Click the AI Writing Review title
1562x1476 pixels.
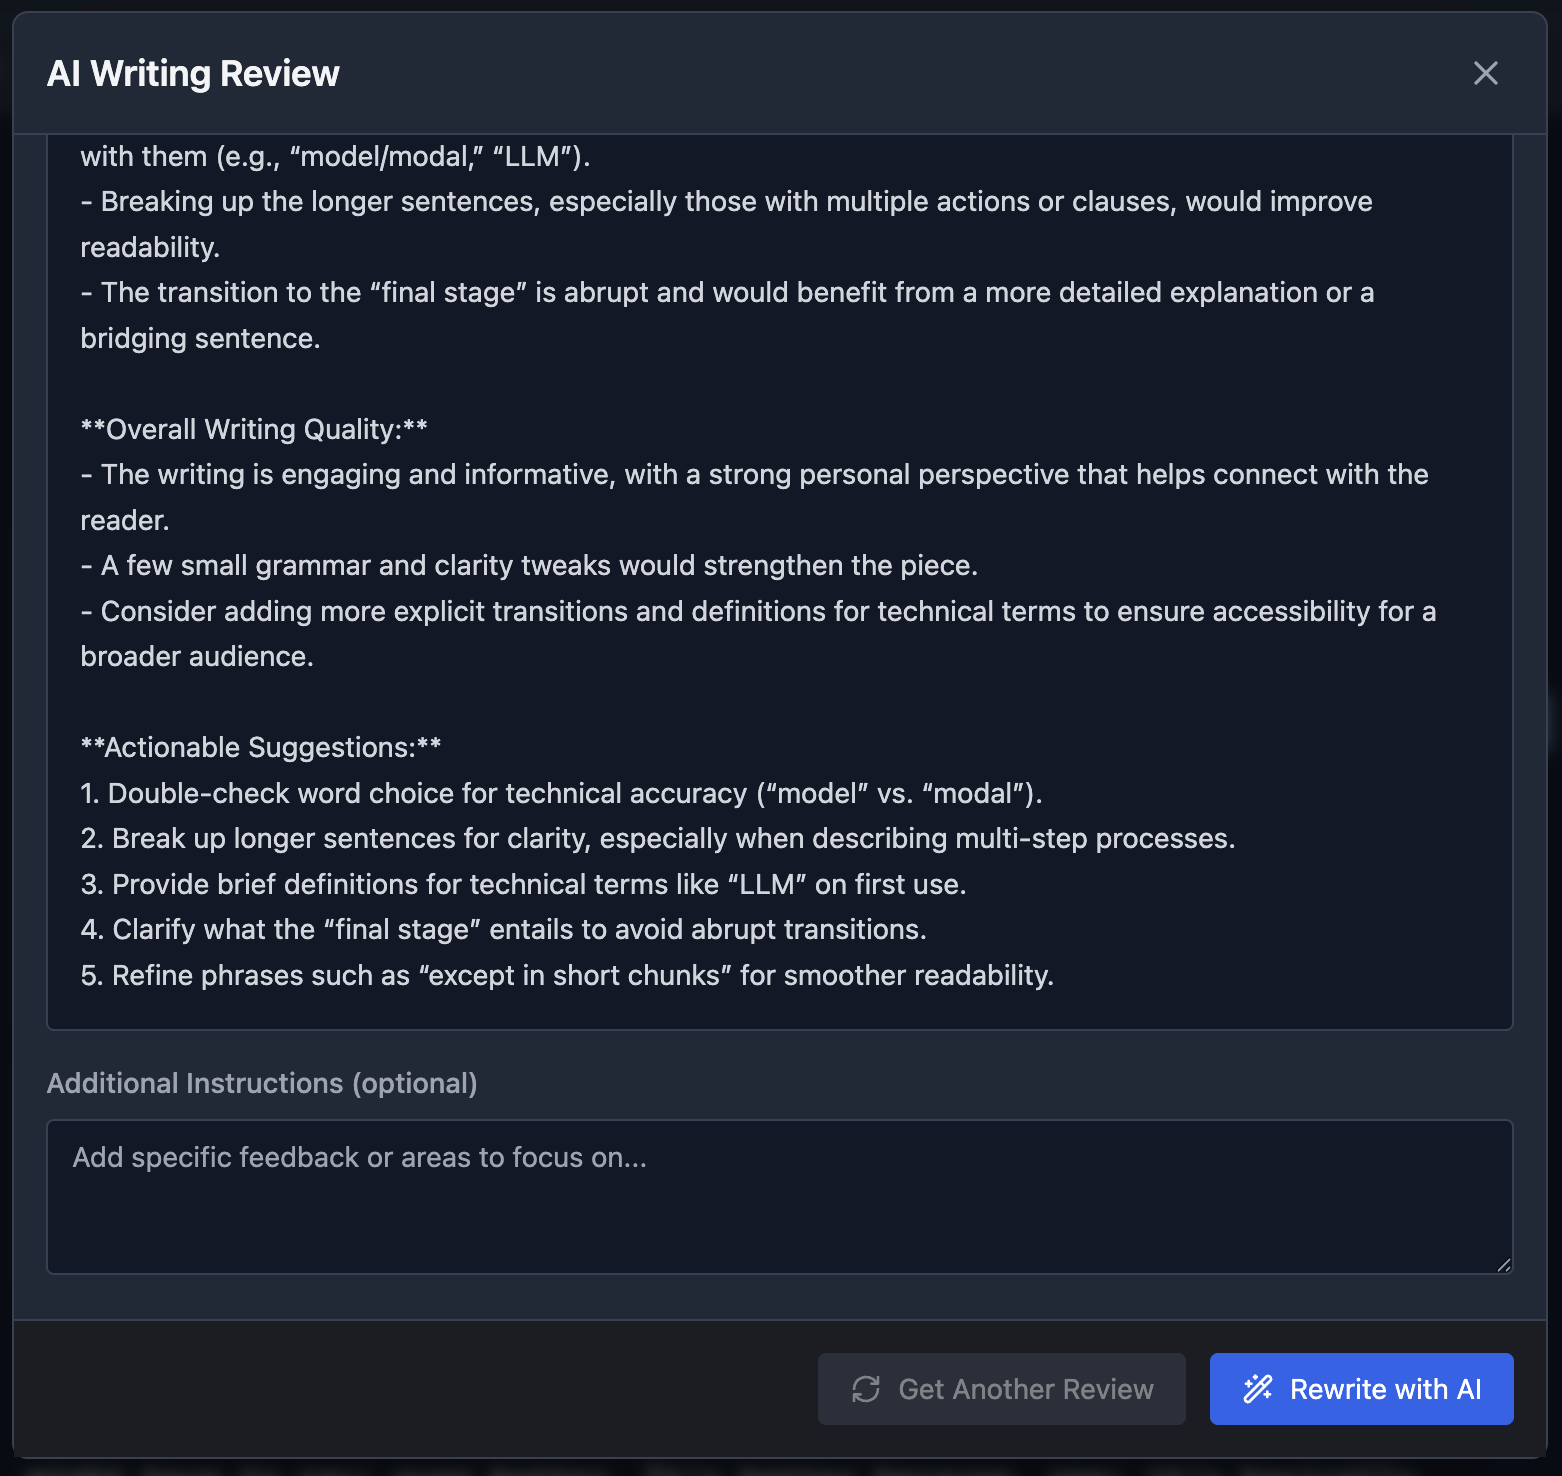click(193, 73)
